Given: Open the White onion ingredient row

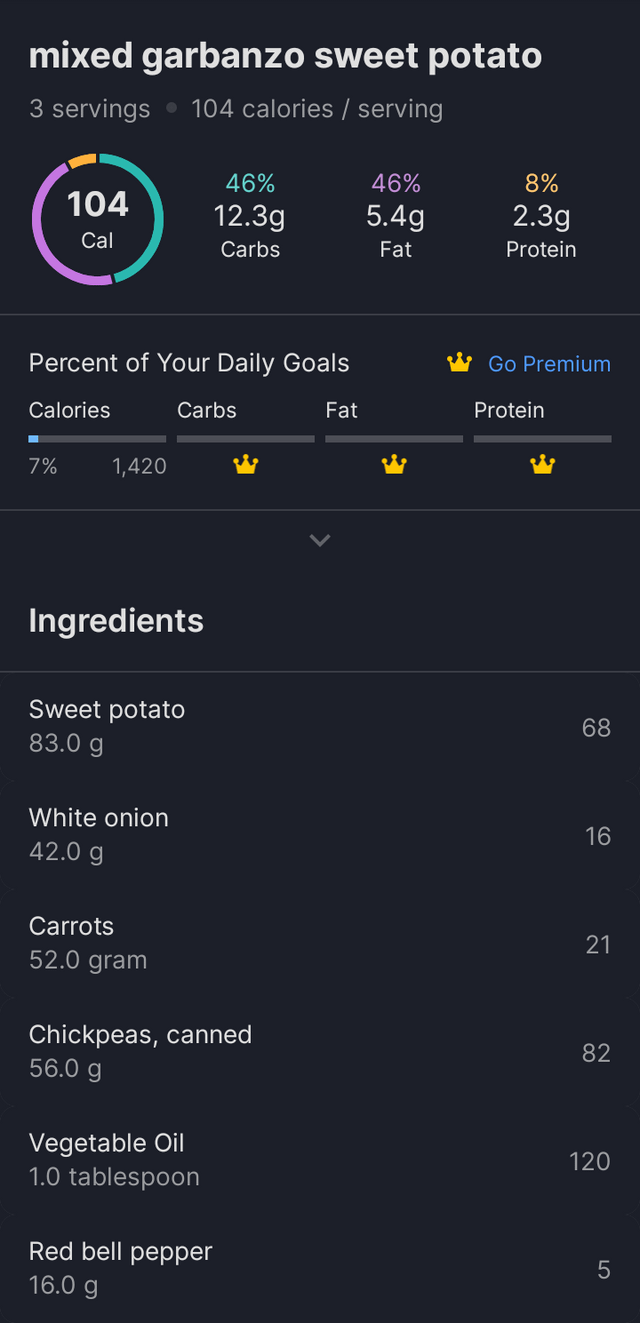Looking at the screenshot, I should [320, 835].
